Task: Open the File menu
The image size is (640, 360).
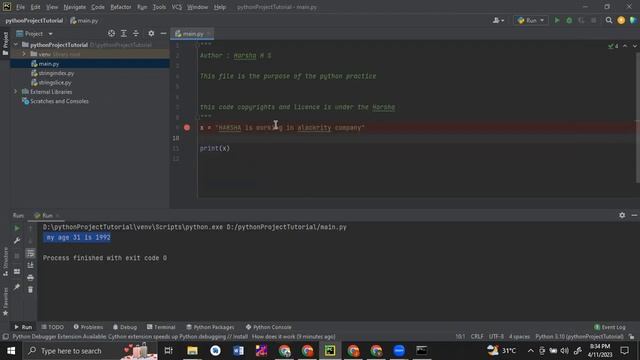Action: point(20,7)
